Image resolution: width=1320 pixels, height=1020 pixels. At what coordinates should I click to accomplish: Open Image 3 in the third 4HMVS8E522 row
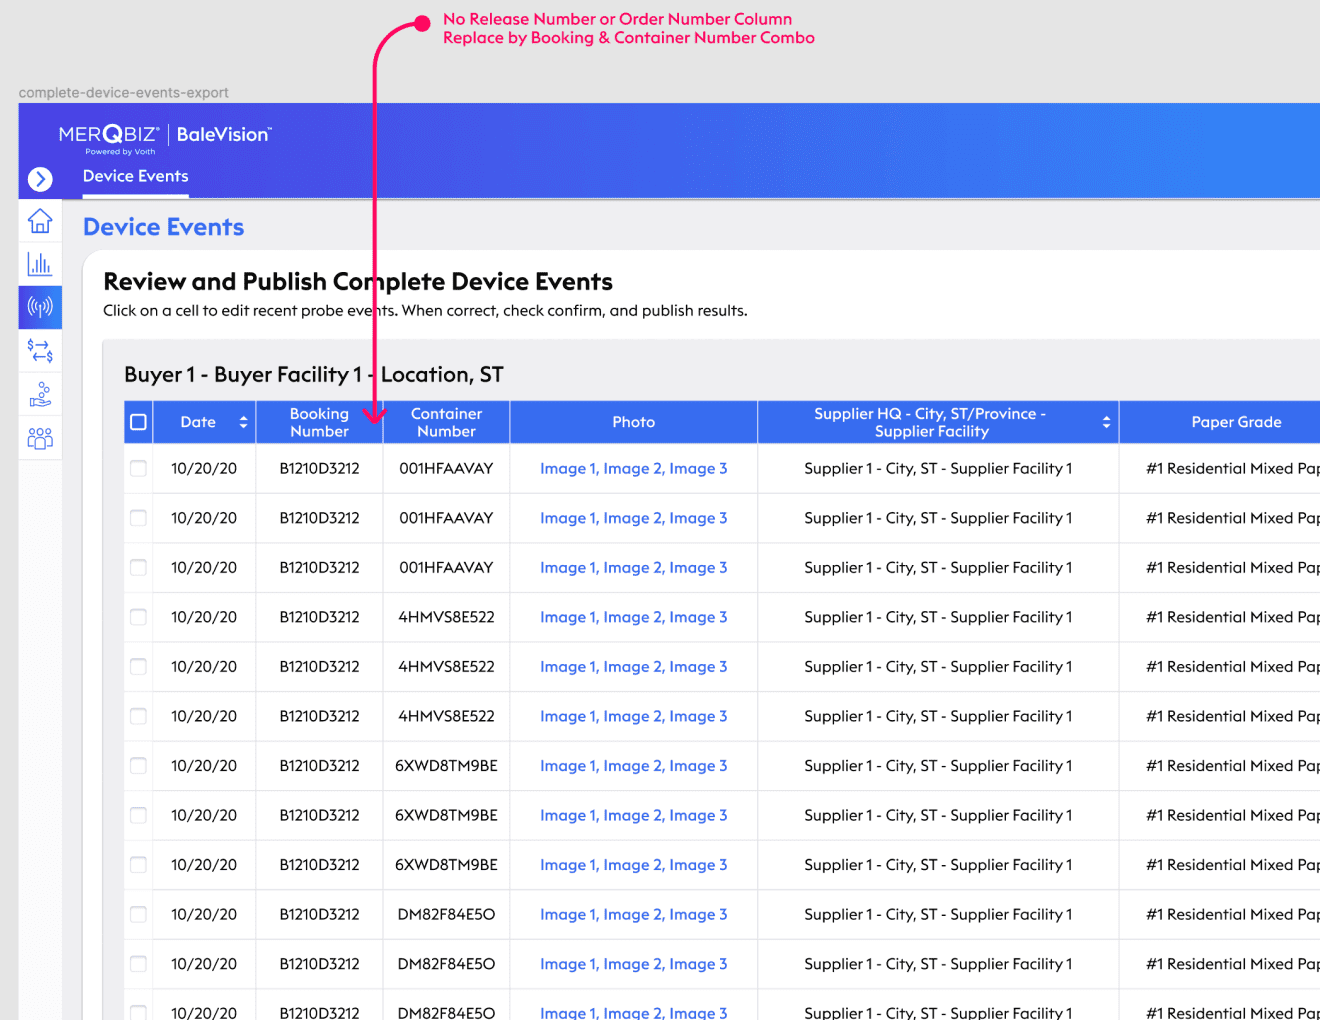pos(698,716)
